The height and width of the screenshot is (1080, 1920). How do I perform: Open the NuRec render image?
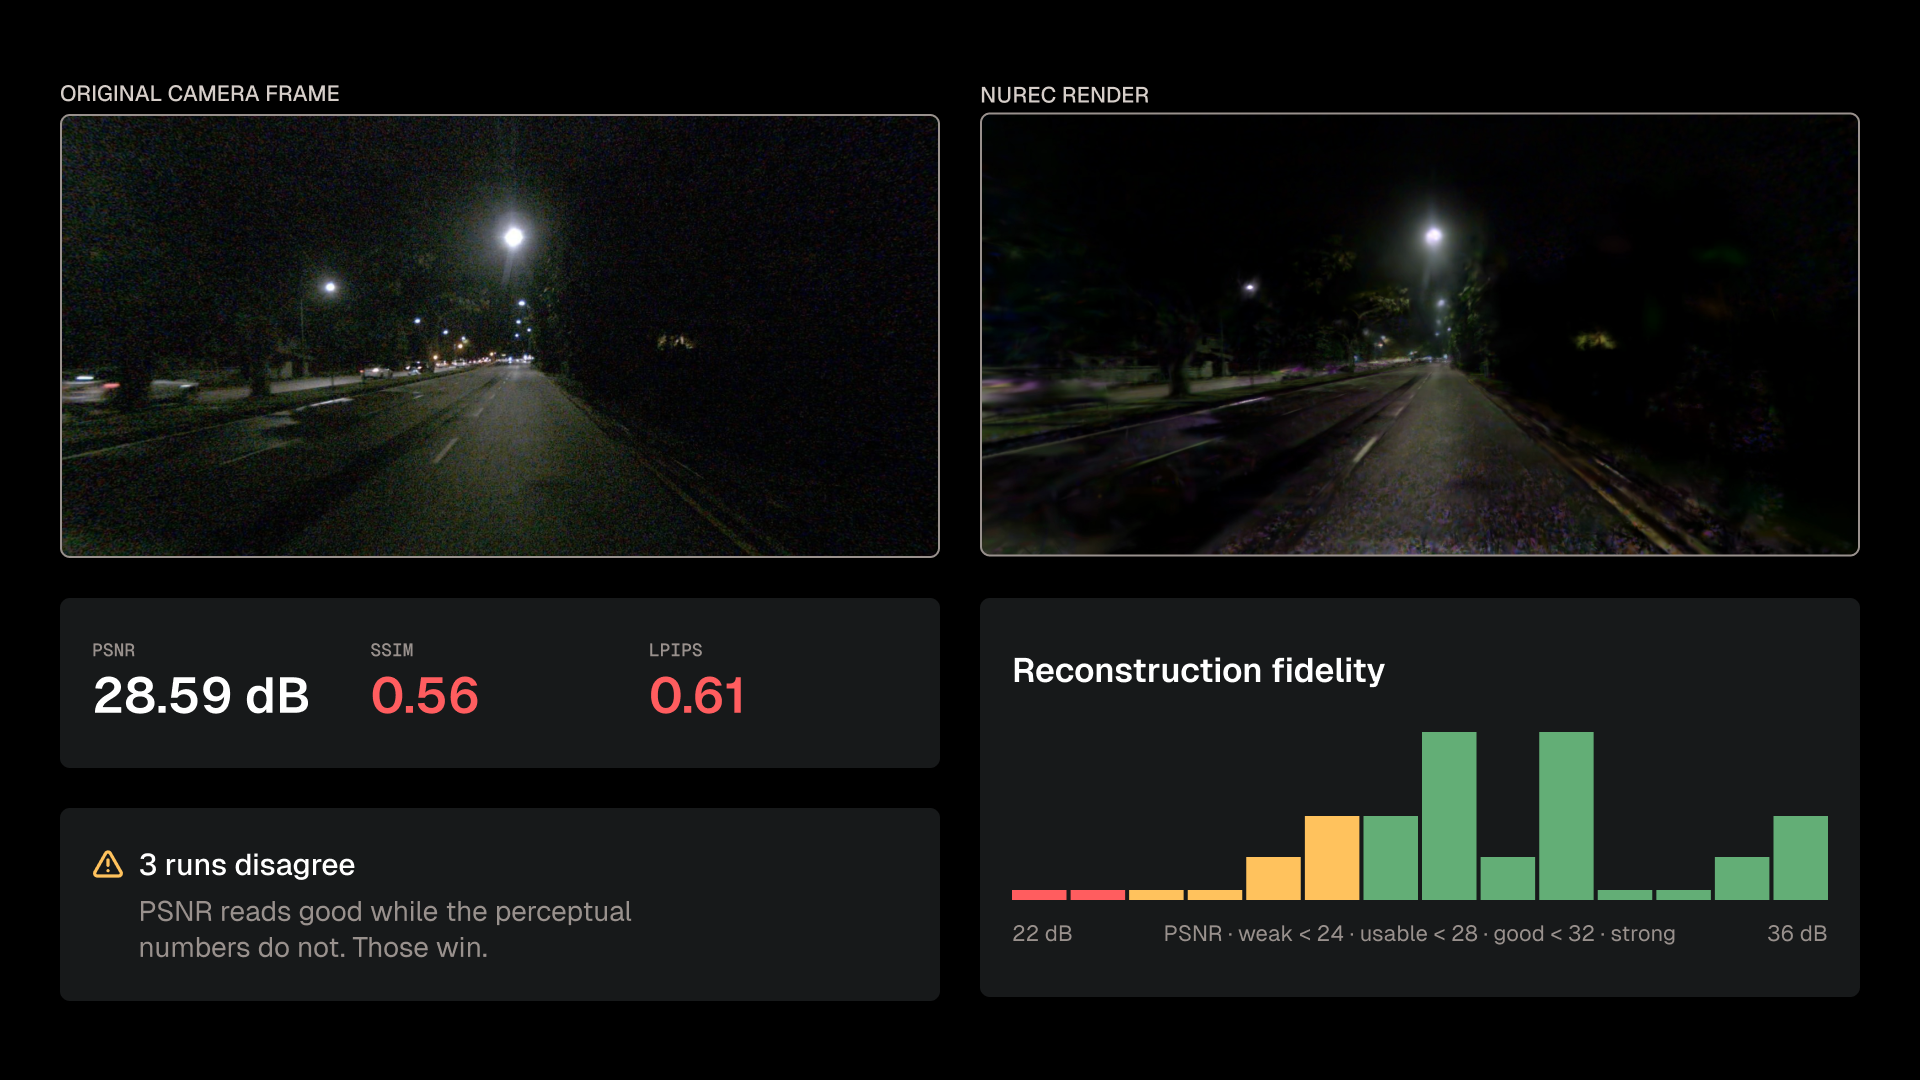click(1420, 334)
